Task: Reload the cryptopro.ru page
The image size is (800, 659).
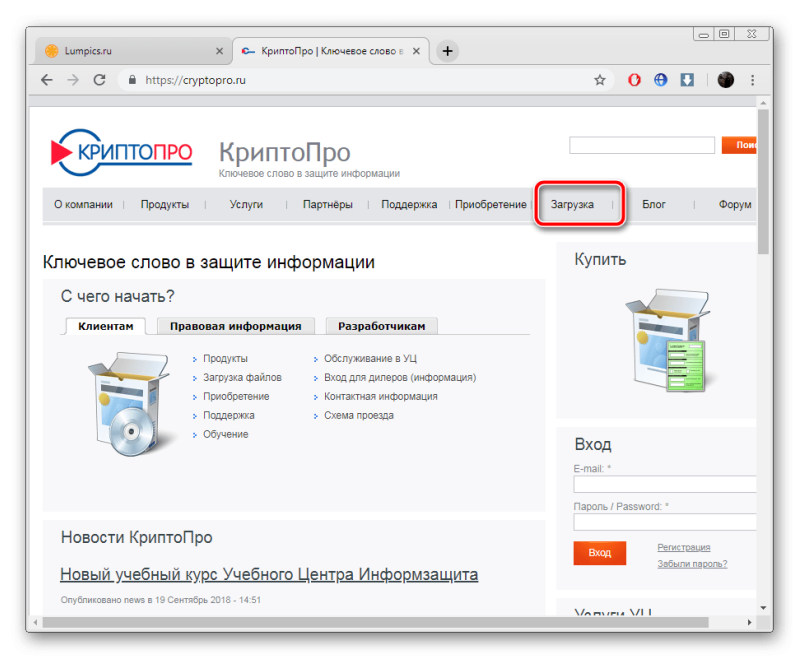Action: point(99,80)
